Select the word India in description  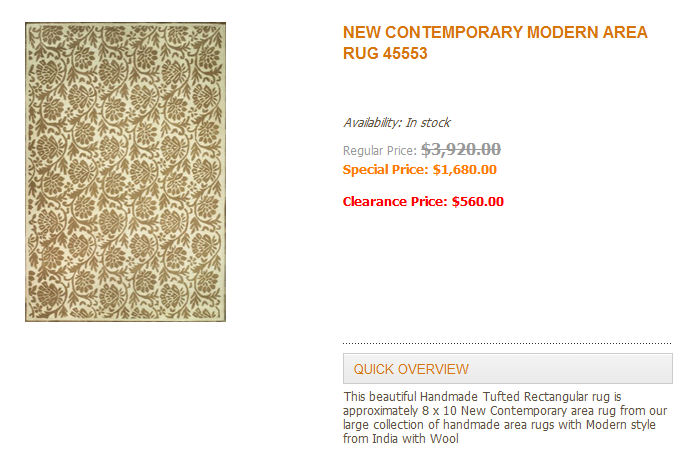point(385,439)
